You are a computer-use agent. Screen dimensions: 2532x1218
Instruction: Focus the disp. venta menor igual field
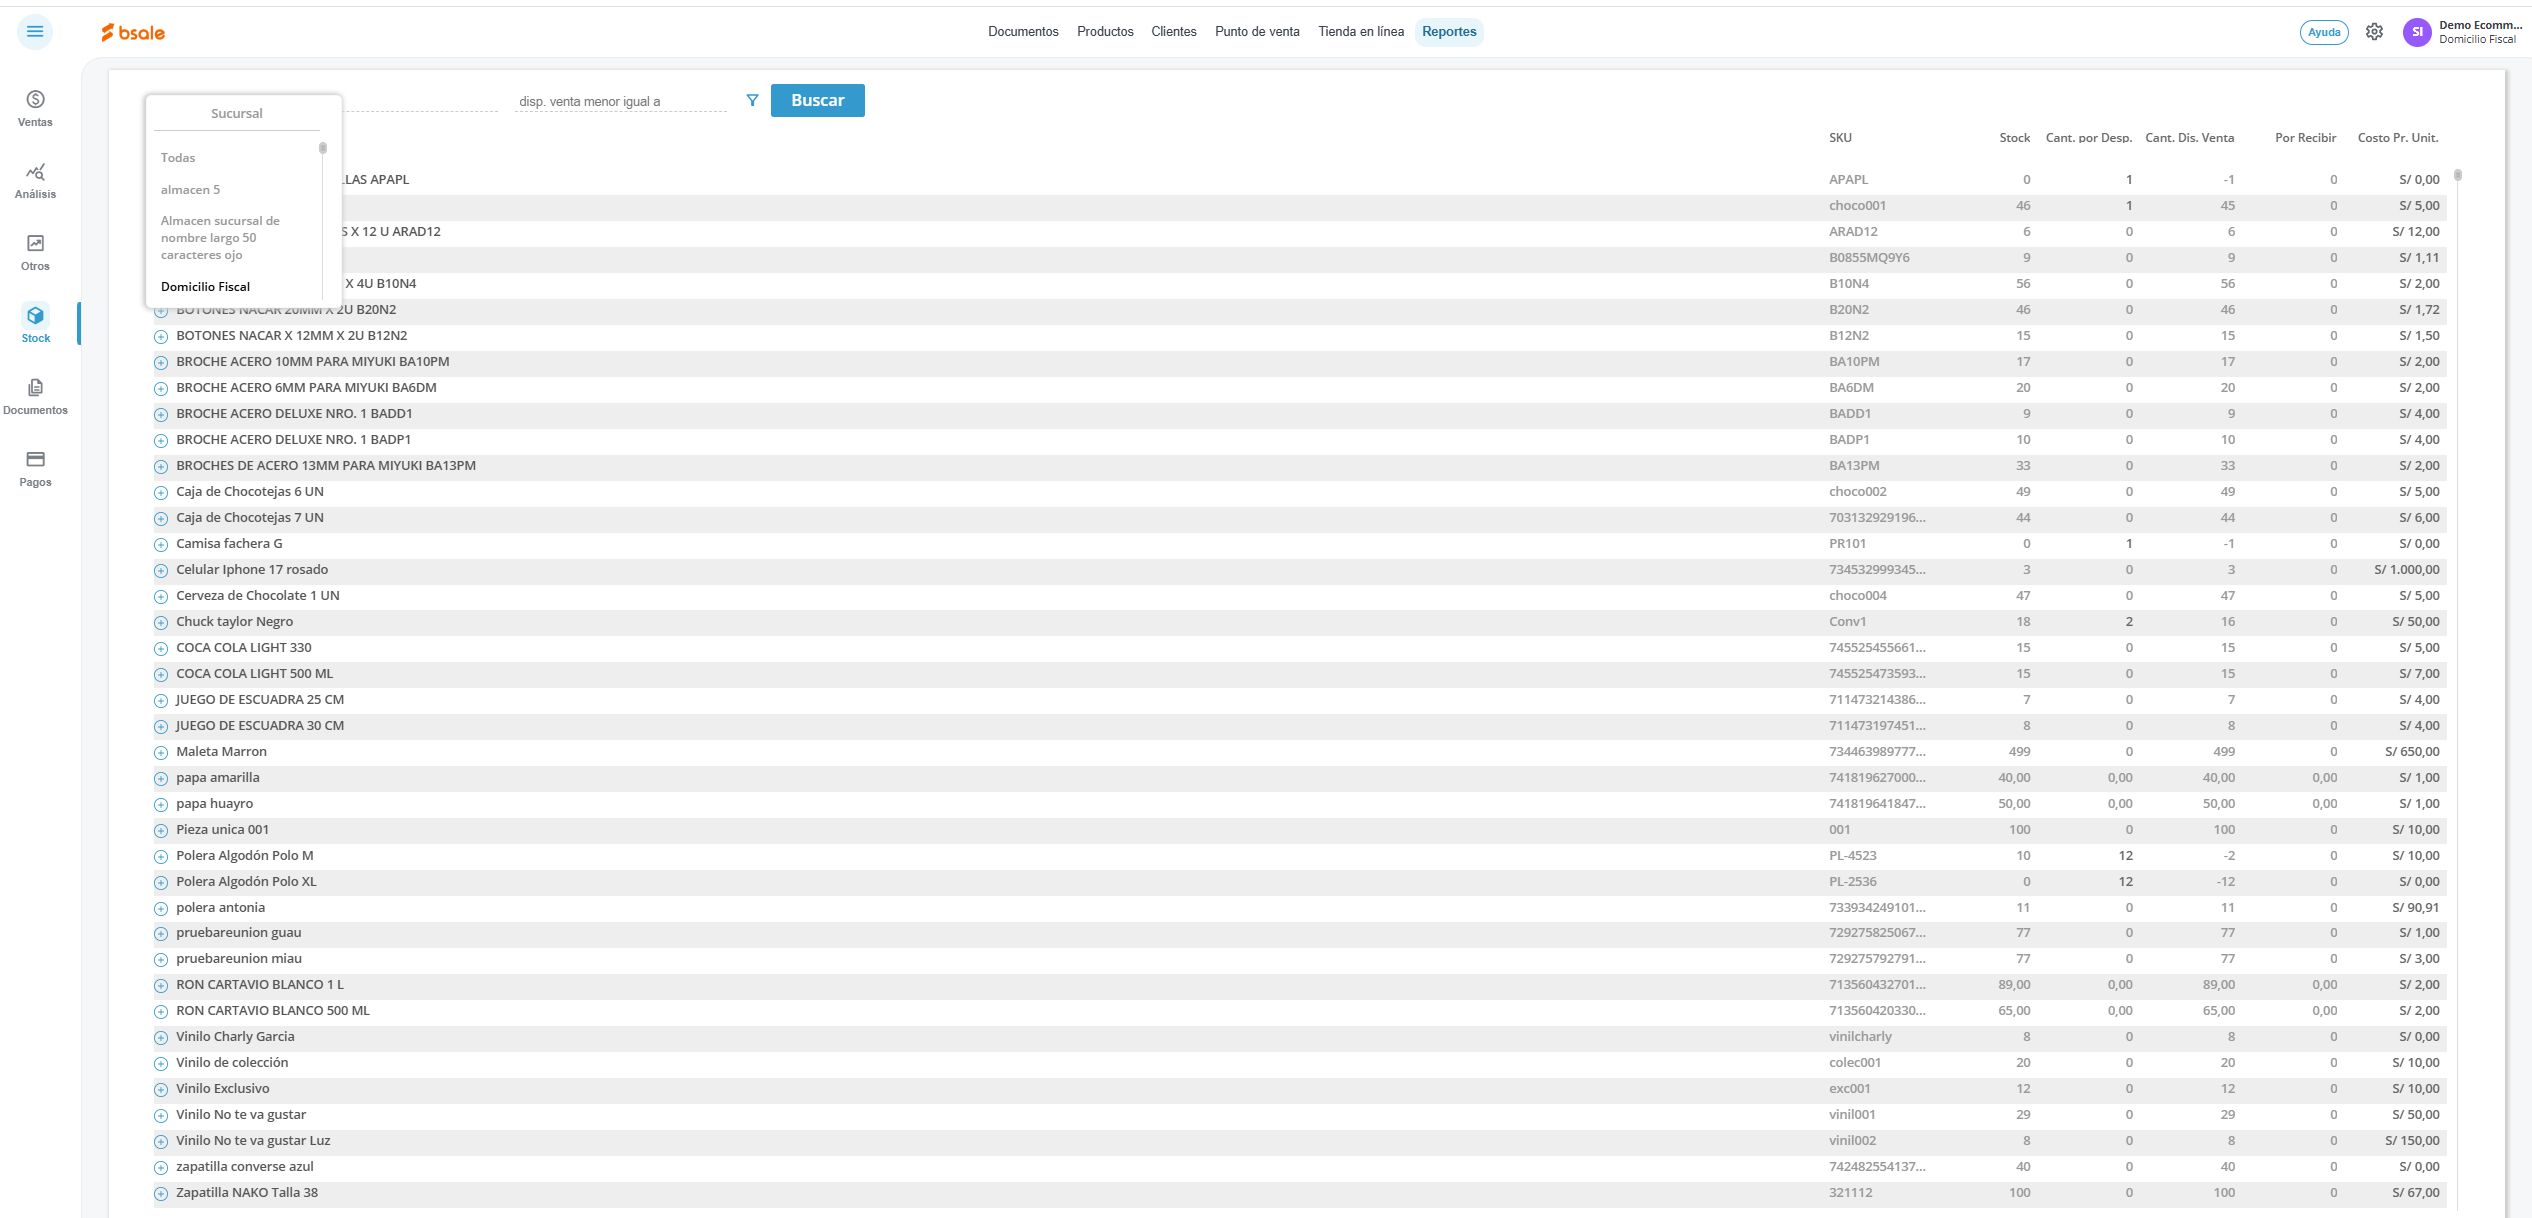[620, 101]
